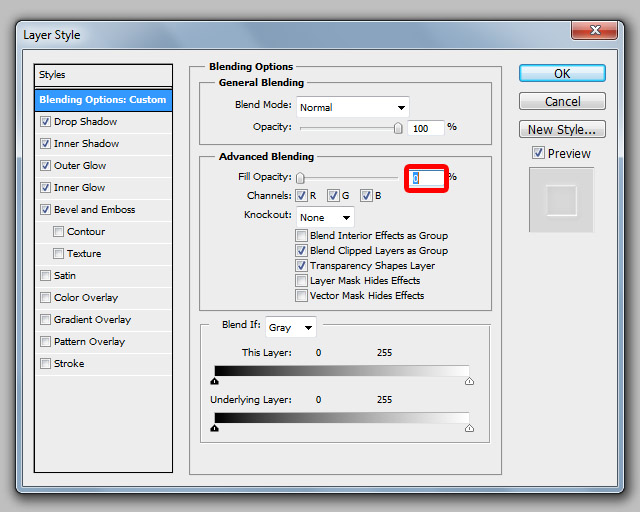Image resolution: width=640 pixels, height=512 pixels.
Task: Open the Satin settings label
Action: click(65, 276)
